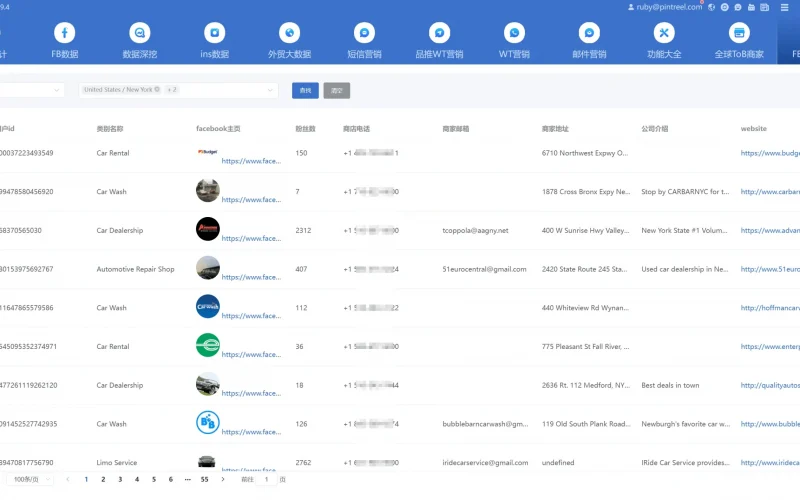
Task: Click the blue 查找 search button
Action: point(305,91)
